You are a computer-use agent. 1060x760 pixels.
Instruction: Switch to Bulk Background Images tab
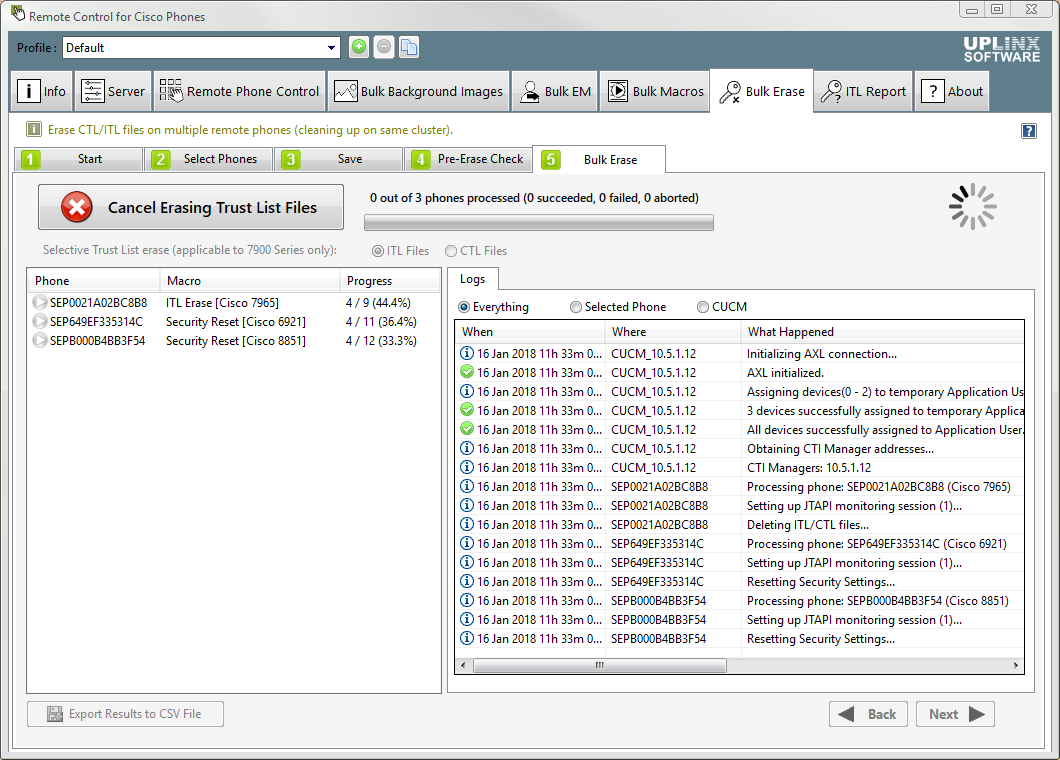418,91
